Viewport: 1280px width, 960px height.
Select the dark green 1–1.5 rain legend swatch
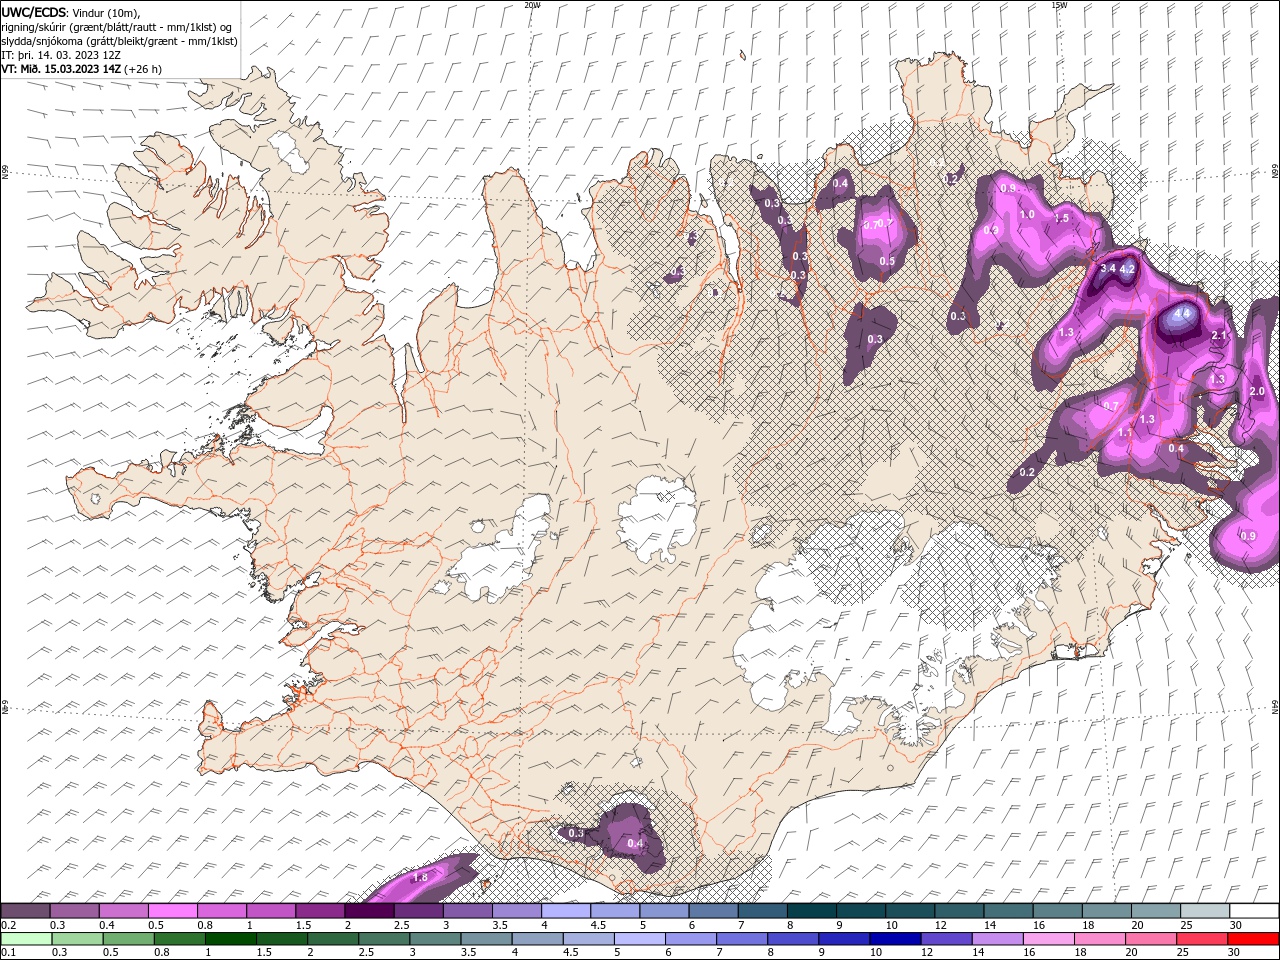coord(232,939)
